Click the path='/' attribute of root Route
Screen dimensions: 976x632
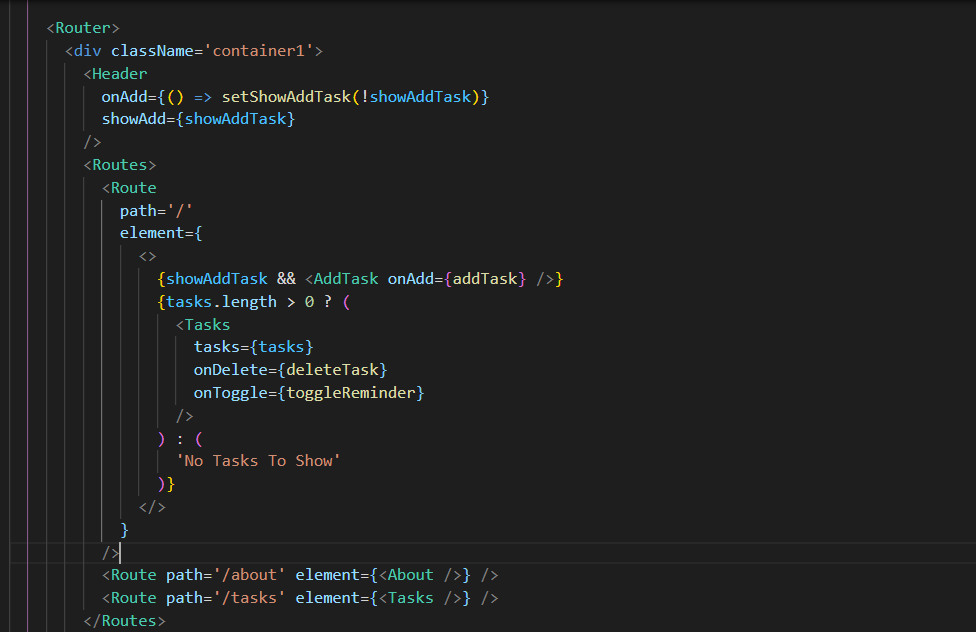(x=156, y=211)
